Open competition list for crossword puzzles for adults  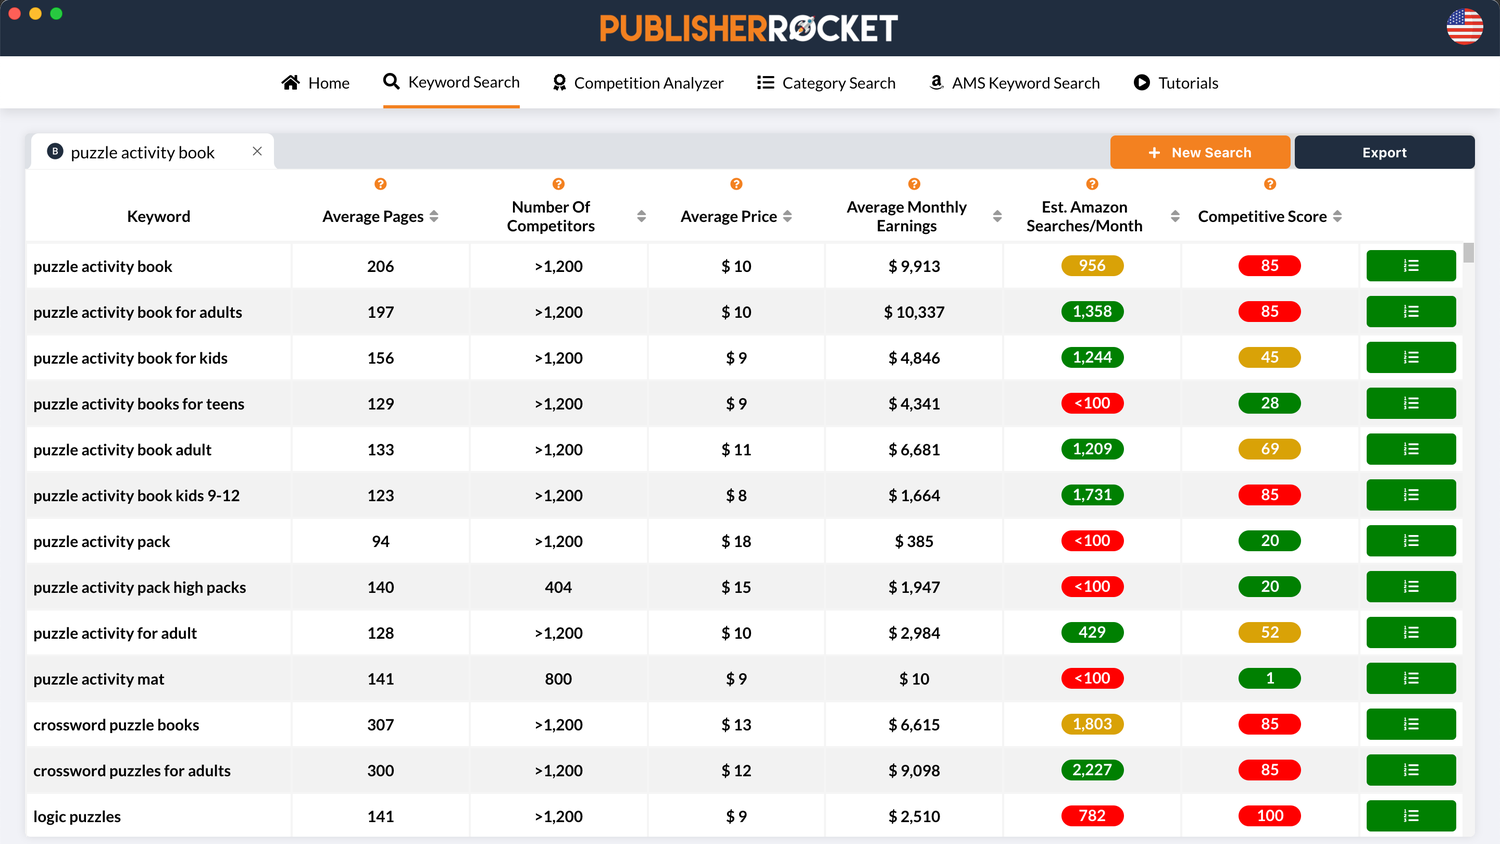pyautogui.click(x=1411, y=771)
